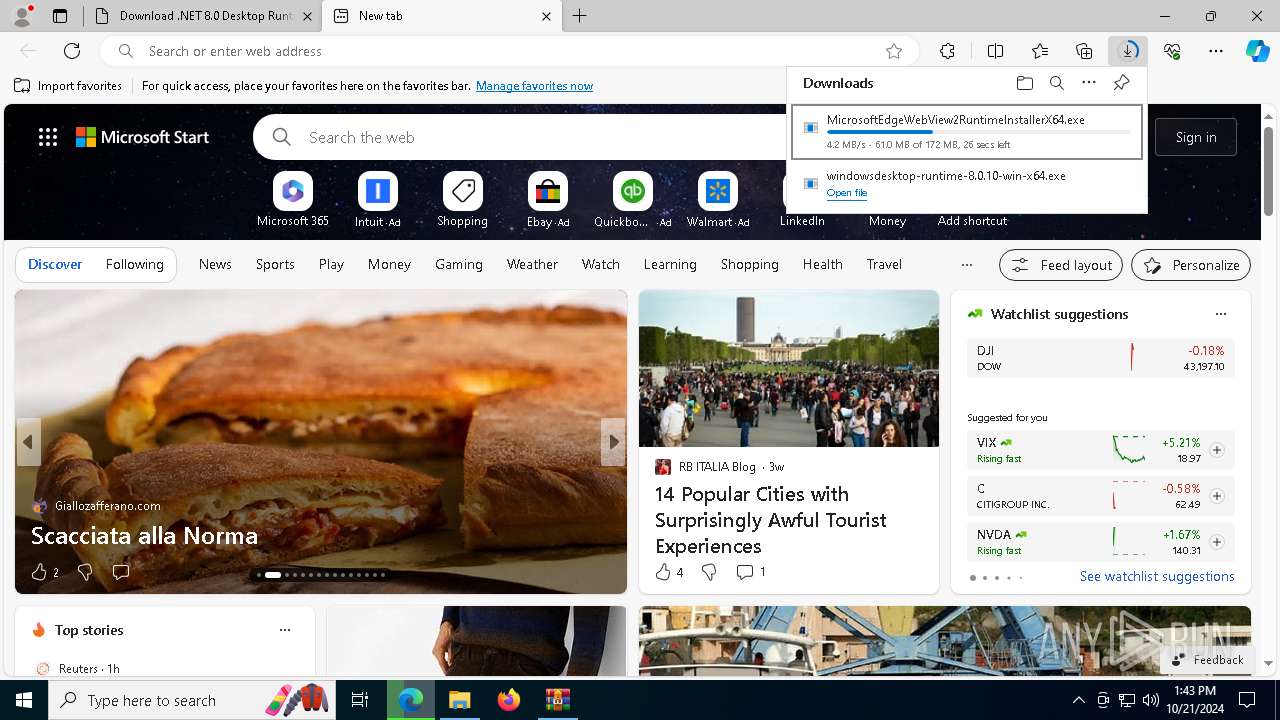Open the Collections icon

(1084, 51)
